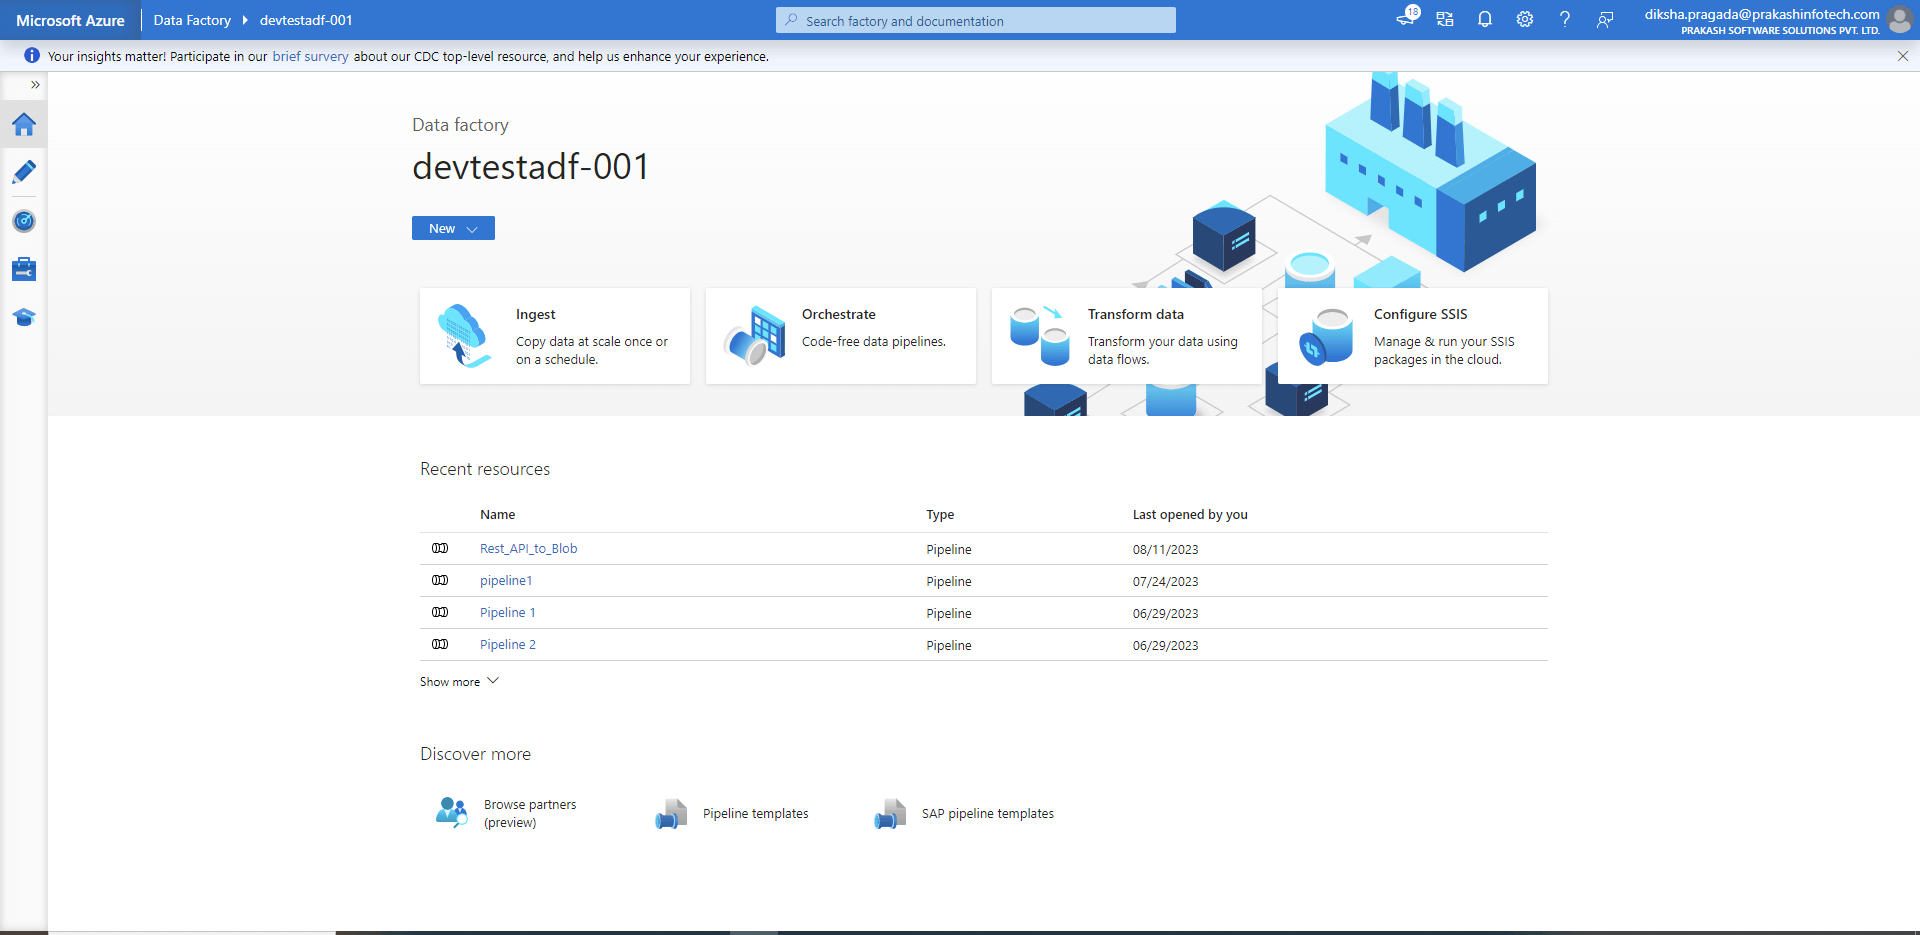Image resolution: width=1920 pixels, height=935 pixels.
Task: Open settings gear icon in header
Action: [x=1525, y=20]
